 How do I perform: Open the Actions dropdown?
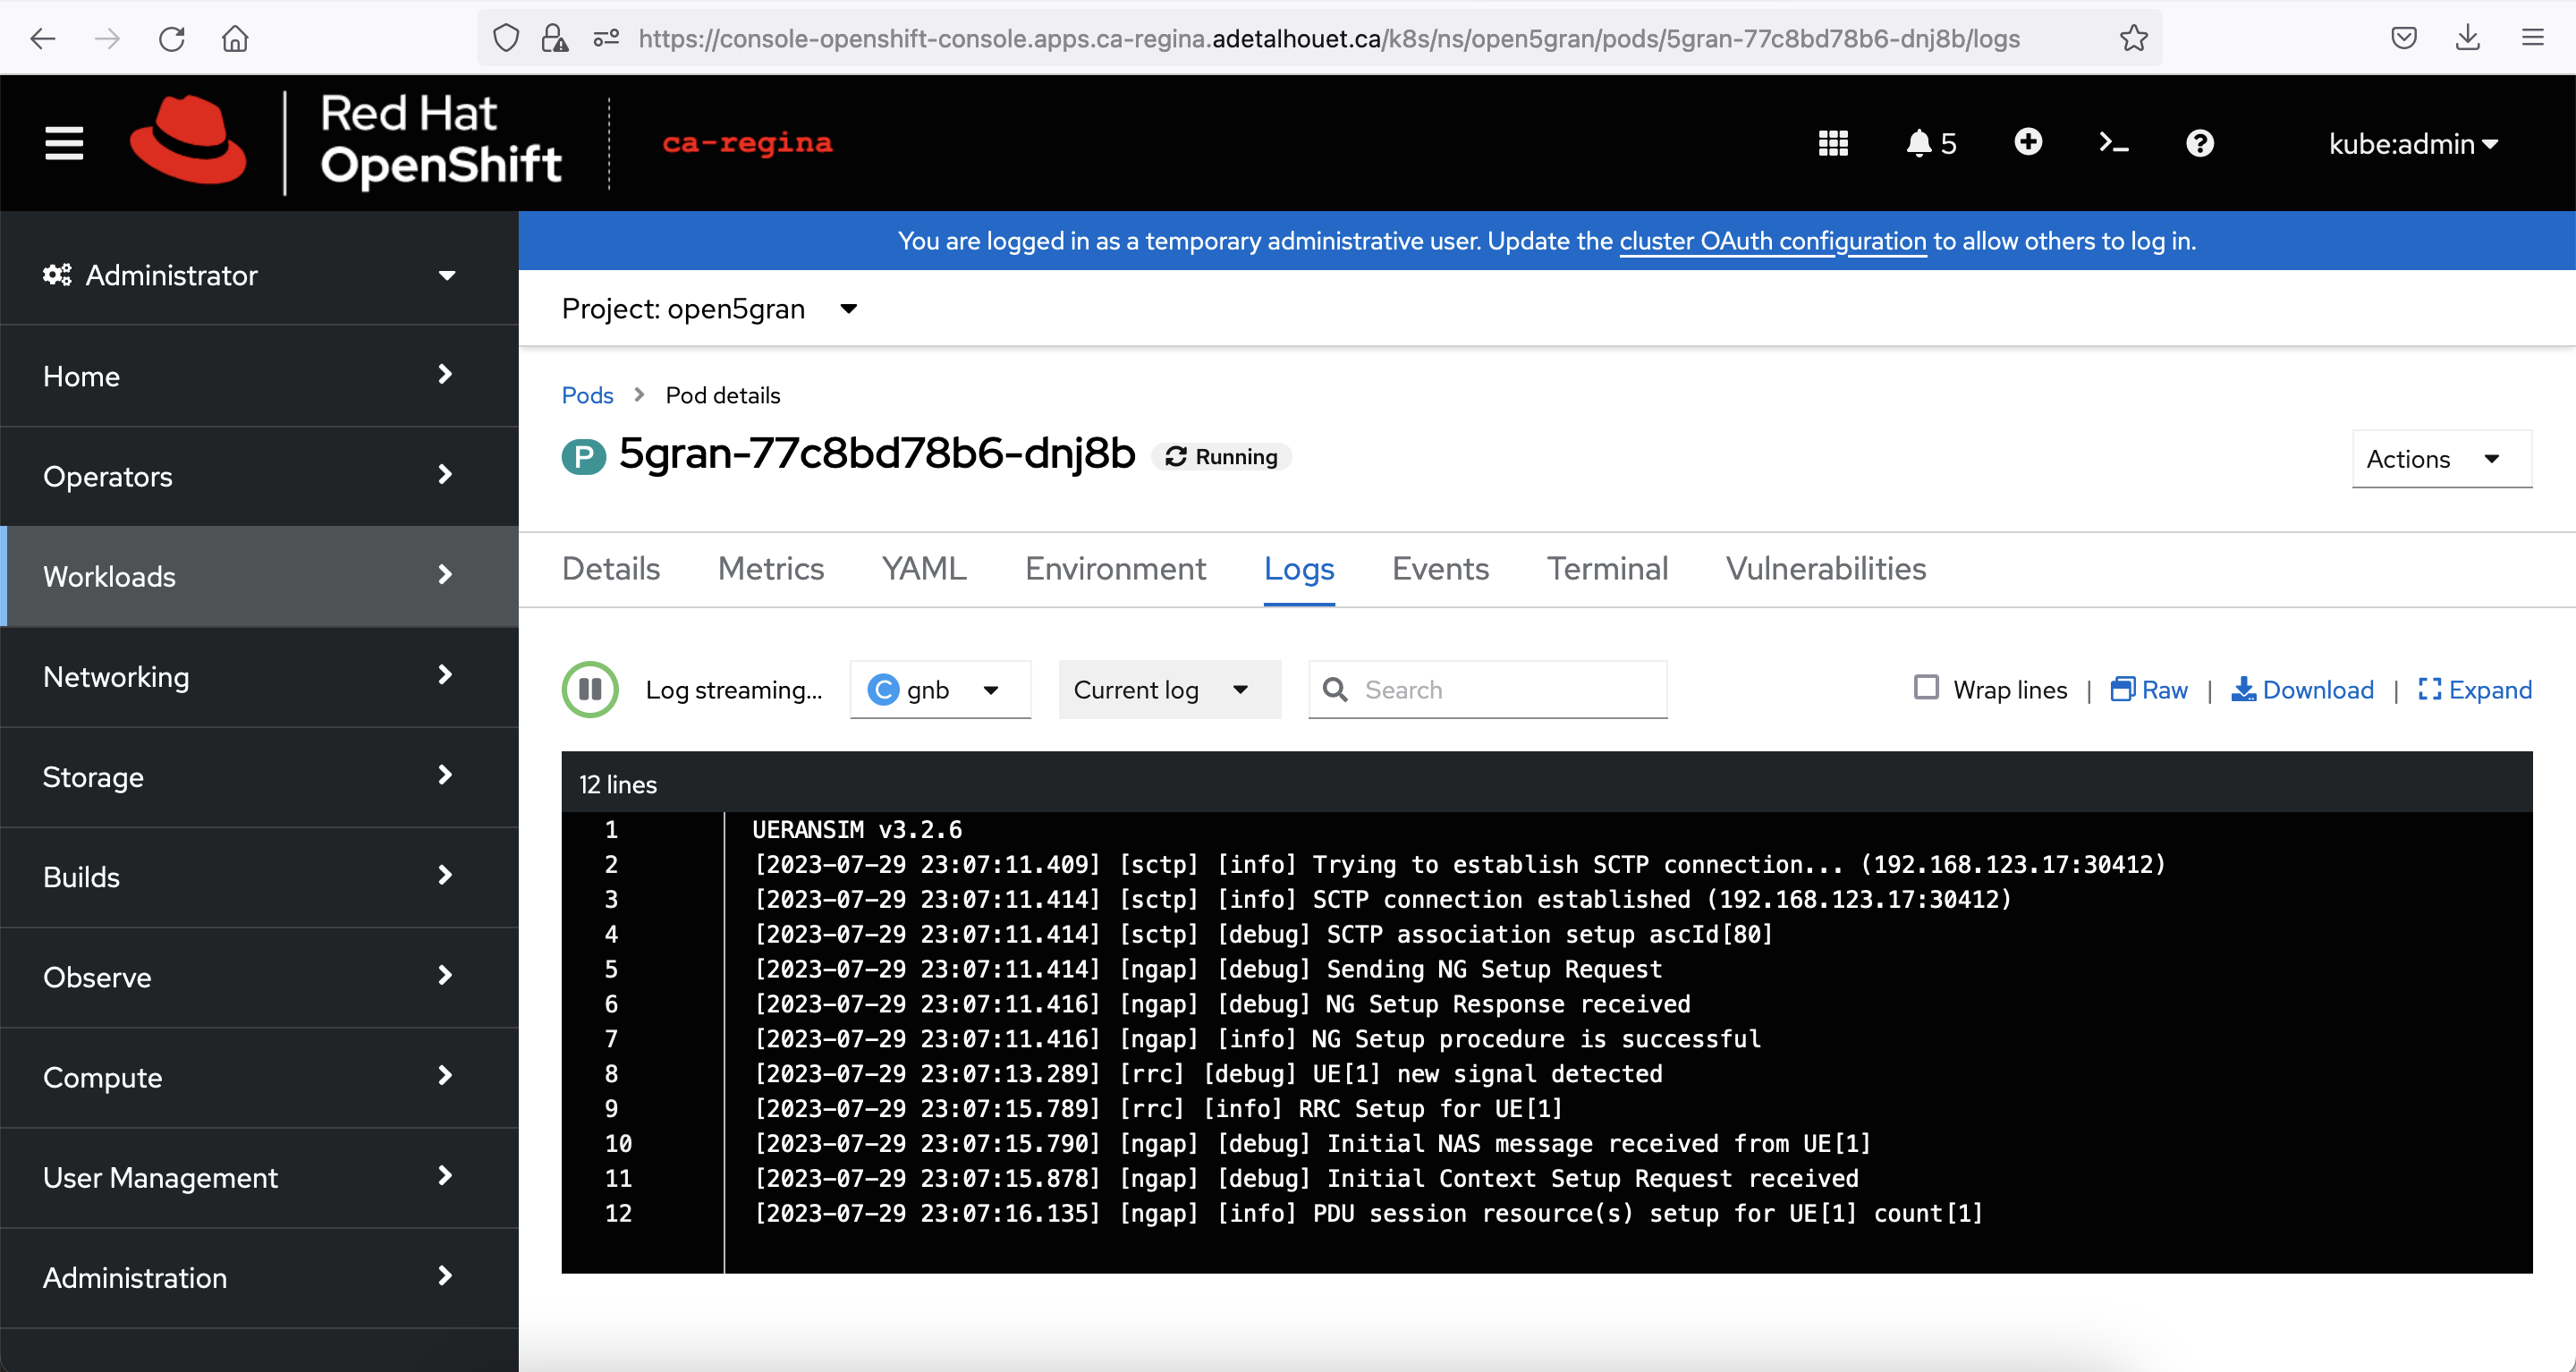(x=2440, y=459)
